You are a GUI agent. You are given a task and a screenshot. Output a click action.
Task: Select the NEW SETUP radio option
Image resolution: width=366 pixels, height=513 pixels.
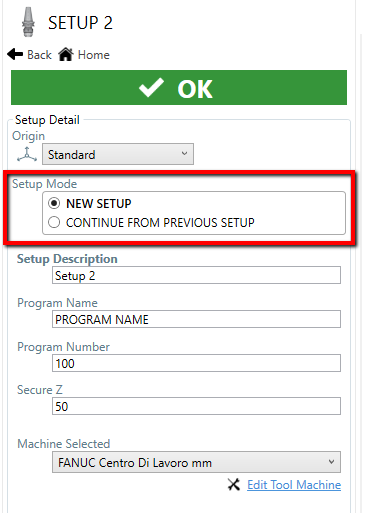pos(54,203)
